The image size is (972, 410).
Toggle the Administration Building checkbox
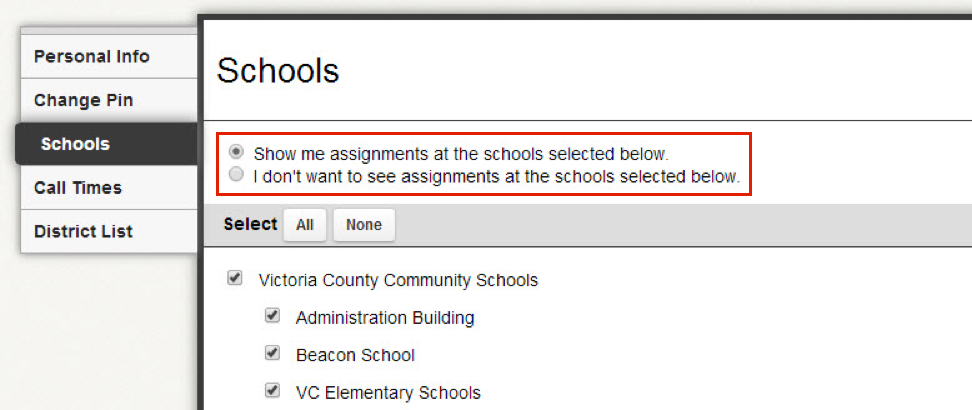pyautogui.click(x=272, y=316)
